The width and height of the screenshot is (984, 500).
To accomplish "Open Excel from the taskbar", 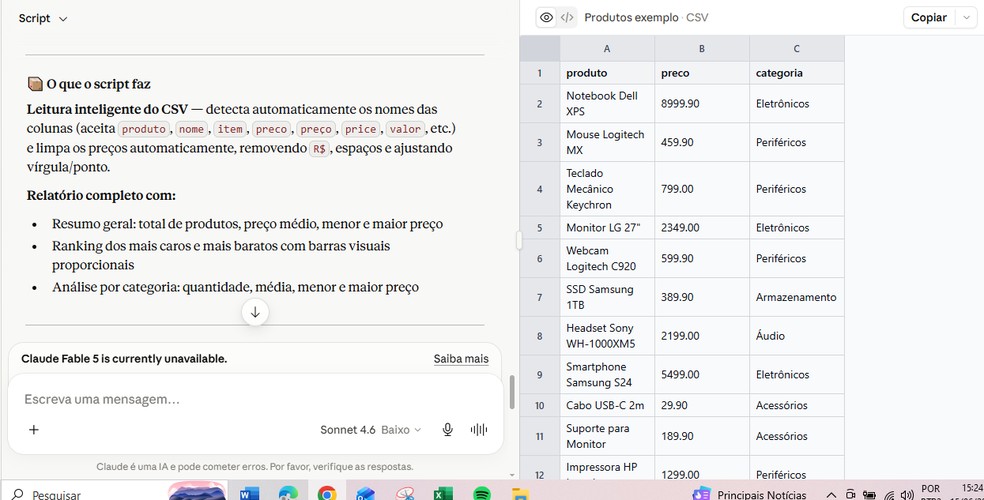I will pyautogui.click(x=443, y=494).
